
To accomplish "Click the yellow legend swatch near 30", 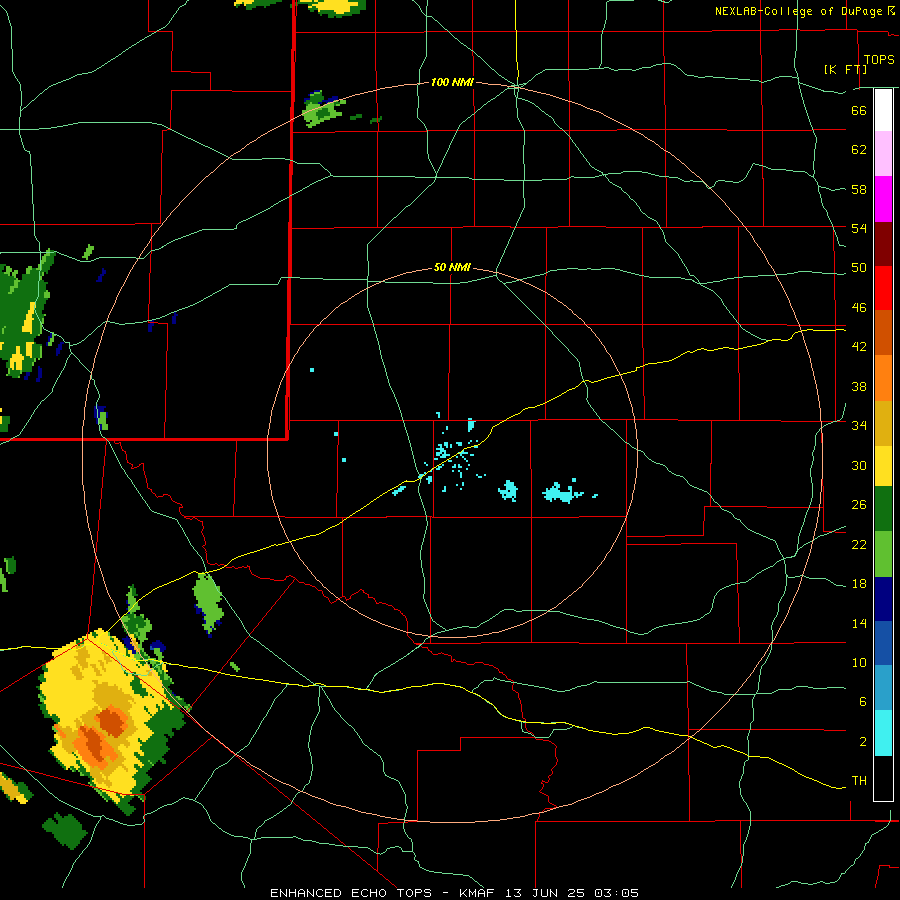I will [x=883, y=465].
